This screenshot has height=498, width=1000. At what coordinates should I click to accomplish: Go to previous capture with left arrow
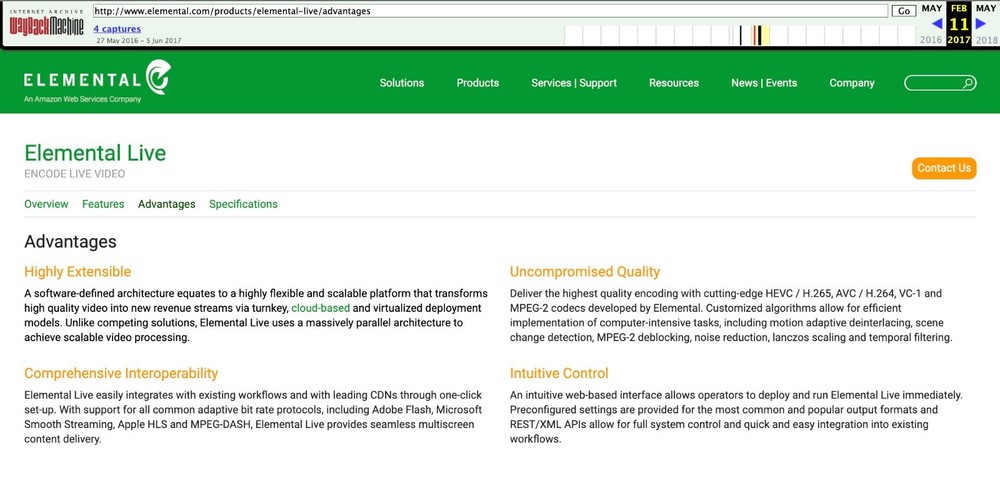pos(936,24)
